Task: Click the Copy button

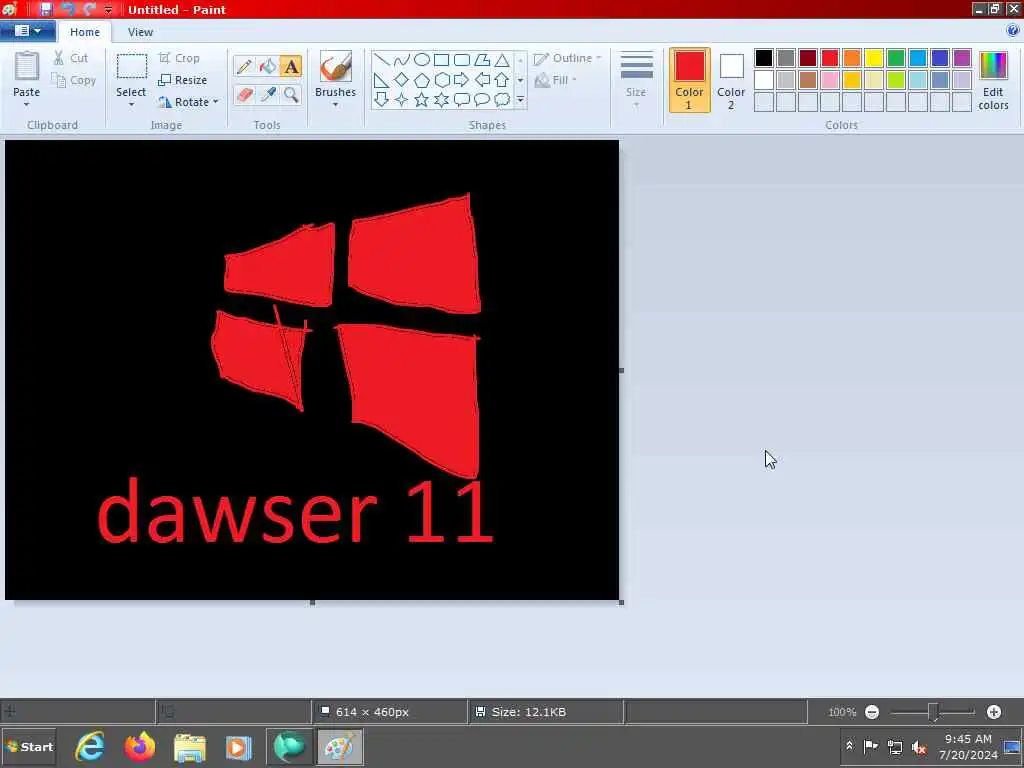Action: coord(74,80)
